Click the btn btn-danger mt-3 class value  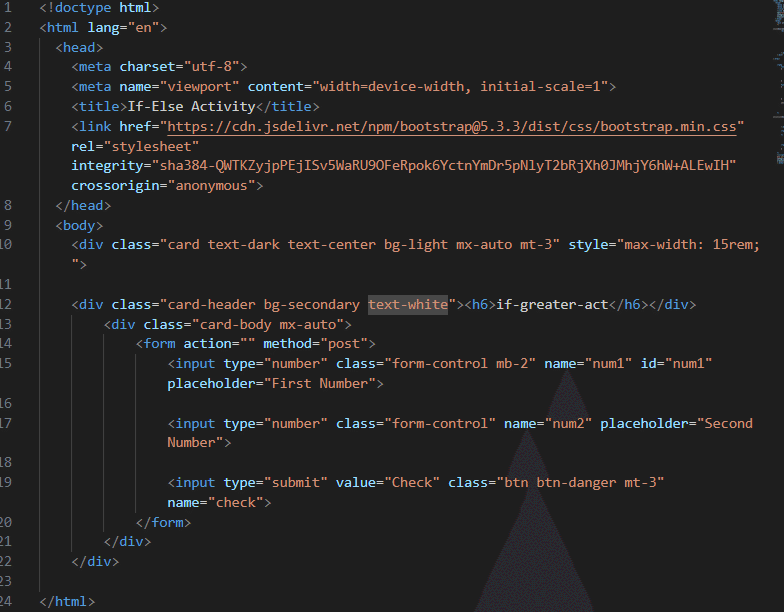pyautogui.click(x=580, y=482)
